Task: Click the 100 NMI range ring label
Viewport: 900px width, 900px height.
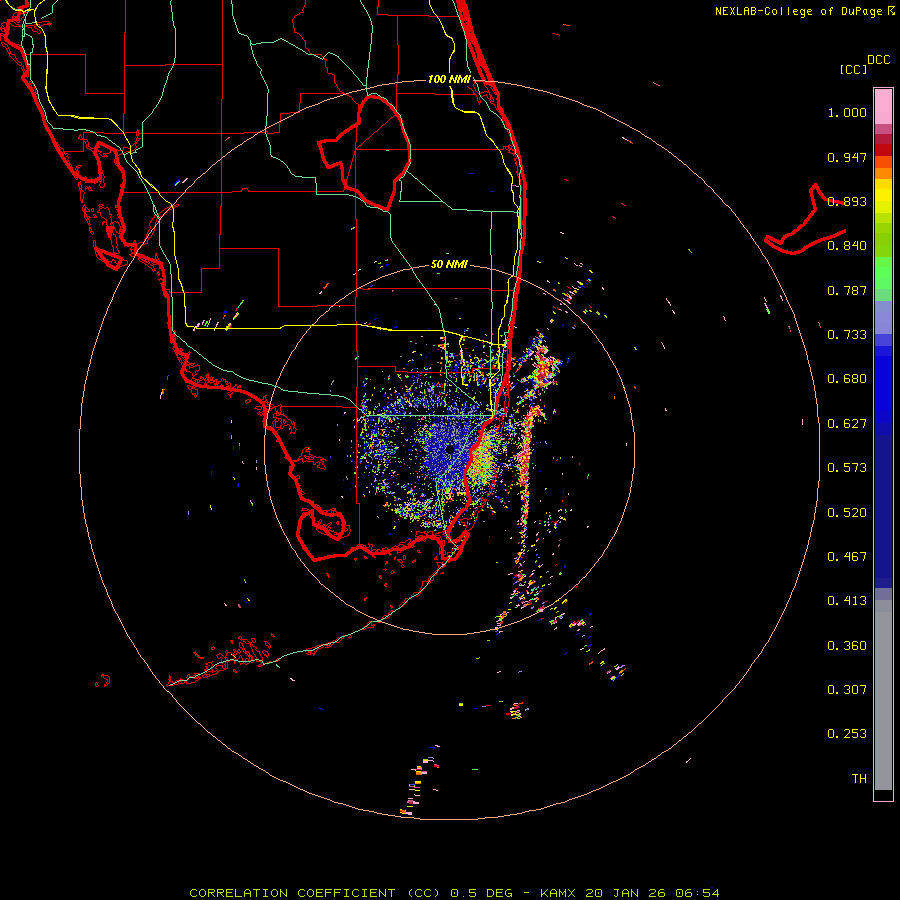Action: coord(449,79)
